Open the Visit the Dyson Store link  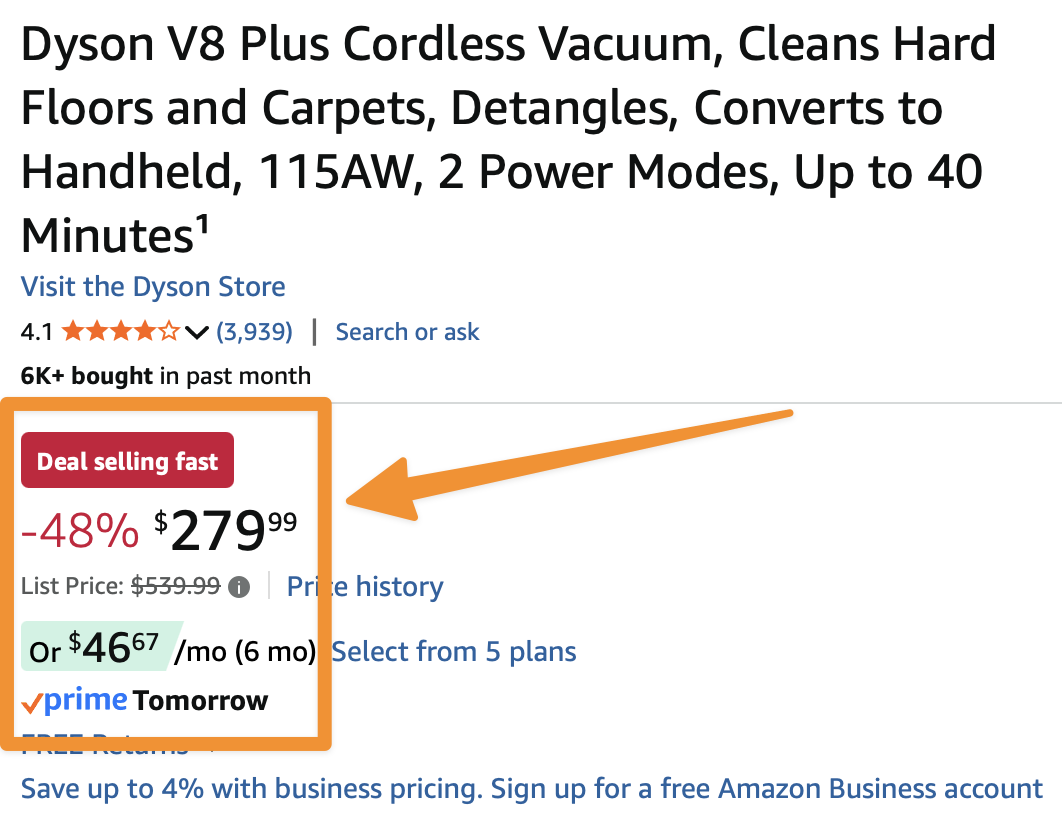click(x=153, y=287)
